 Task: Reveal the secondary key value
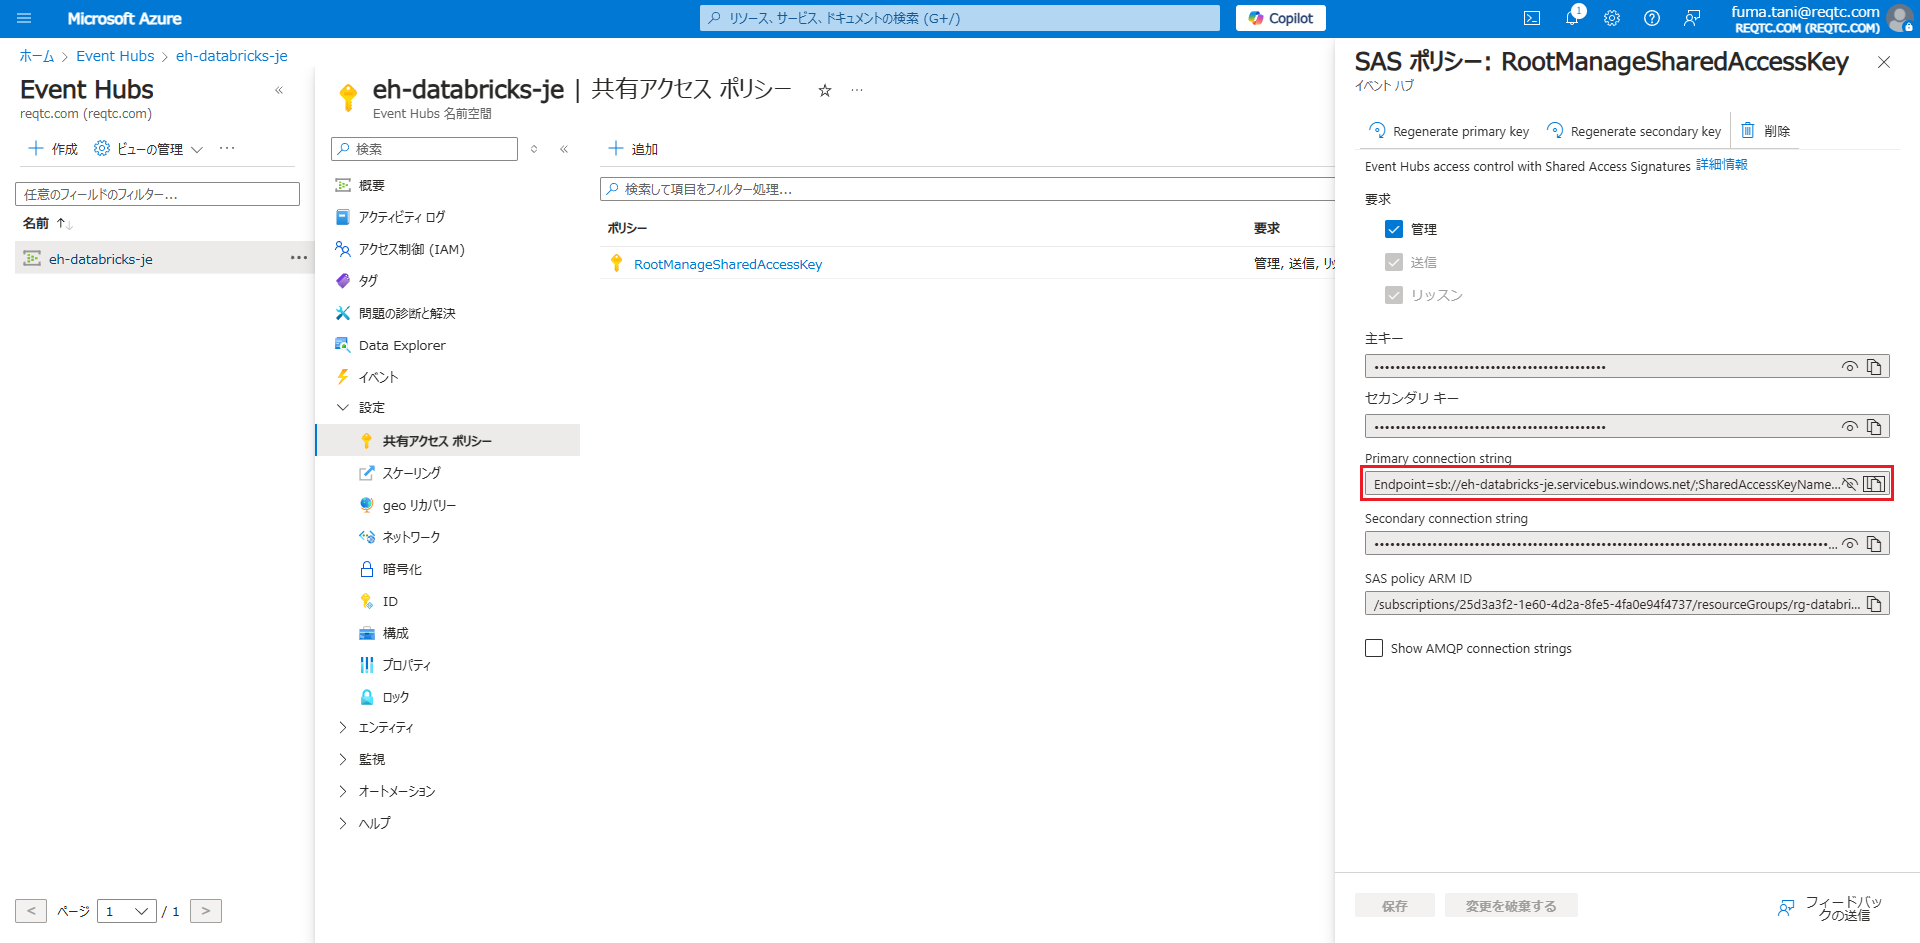coord(1848,425)
